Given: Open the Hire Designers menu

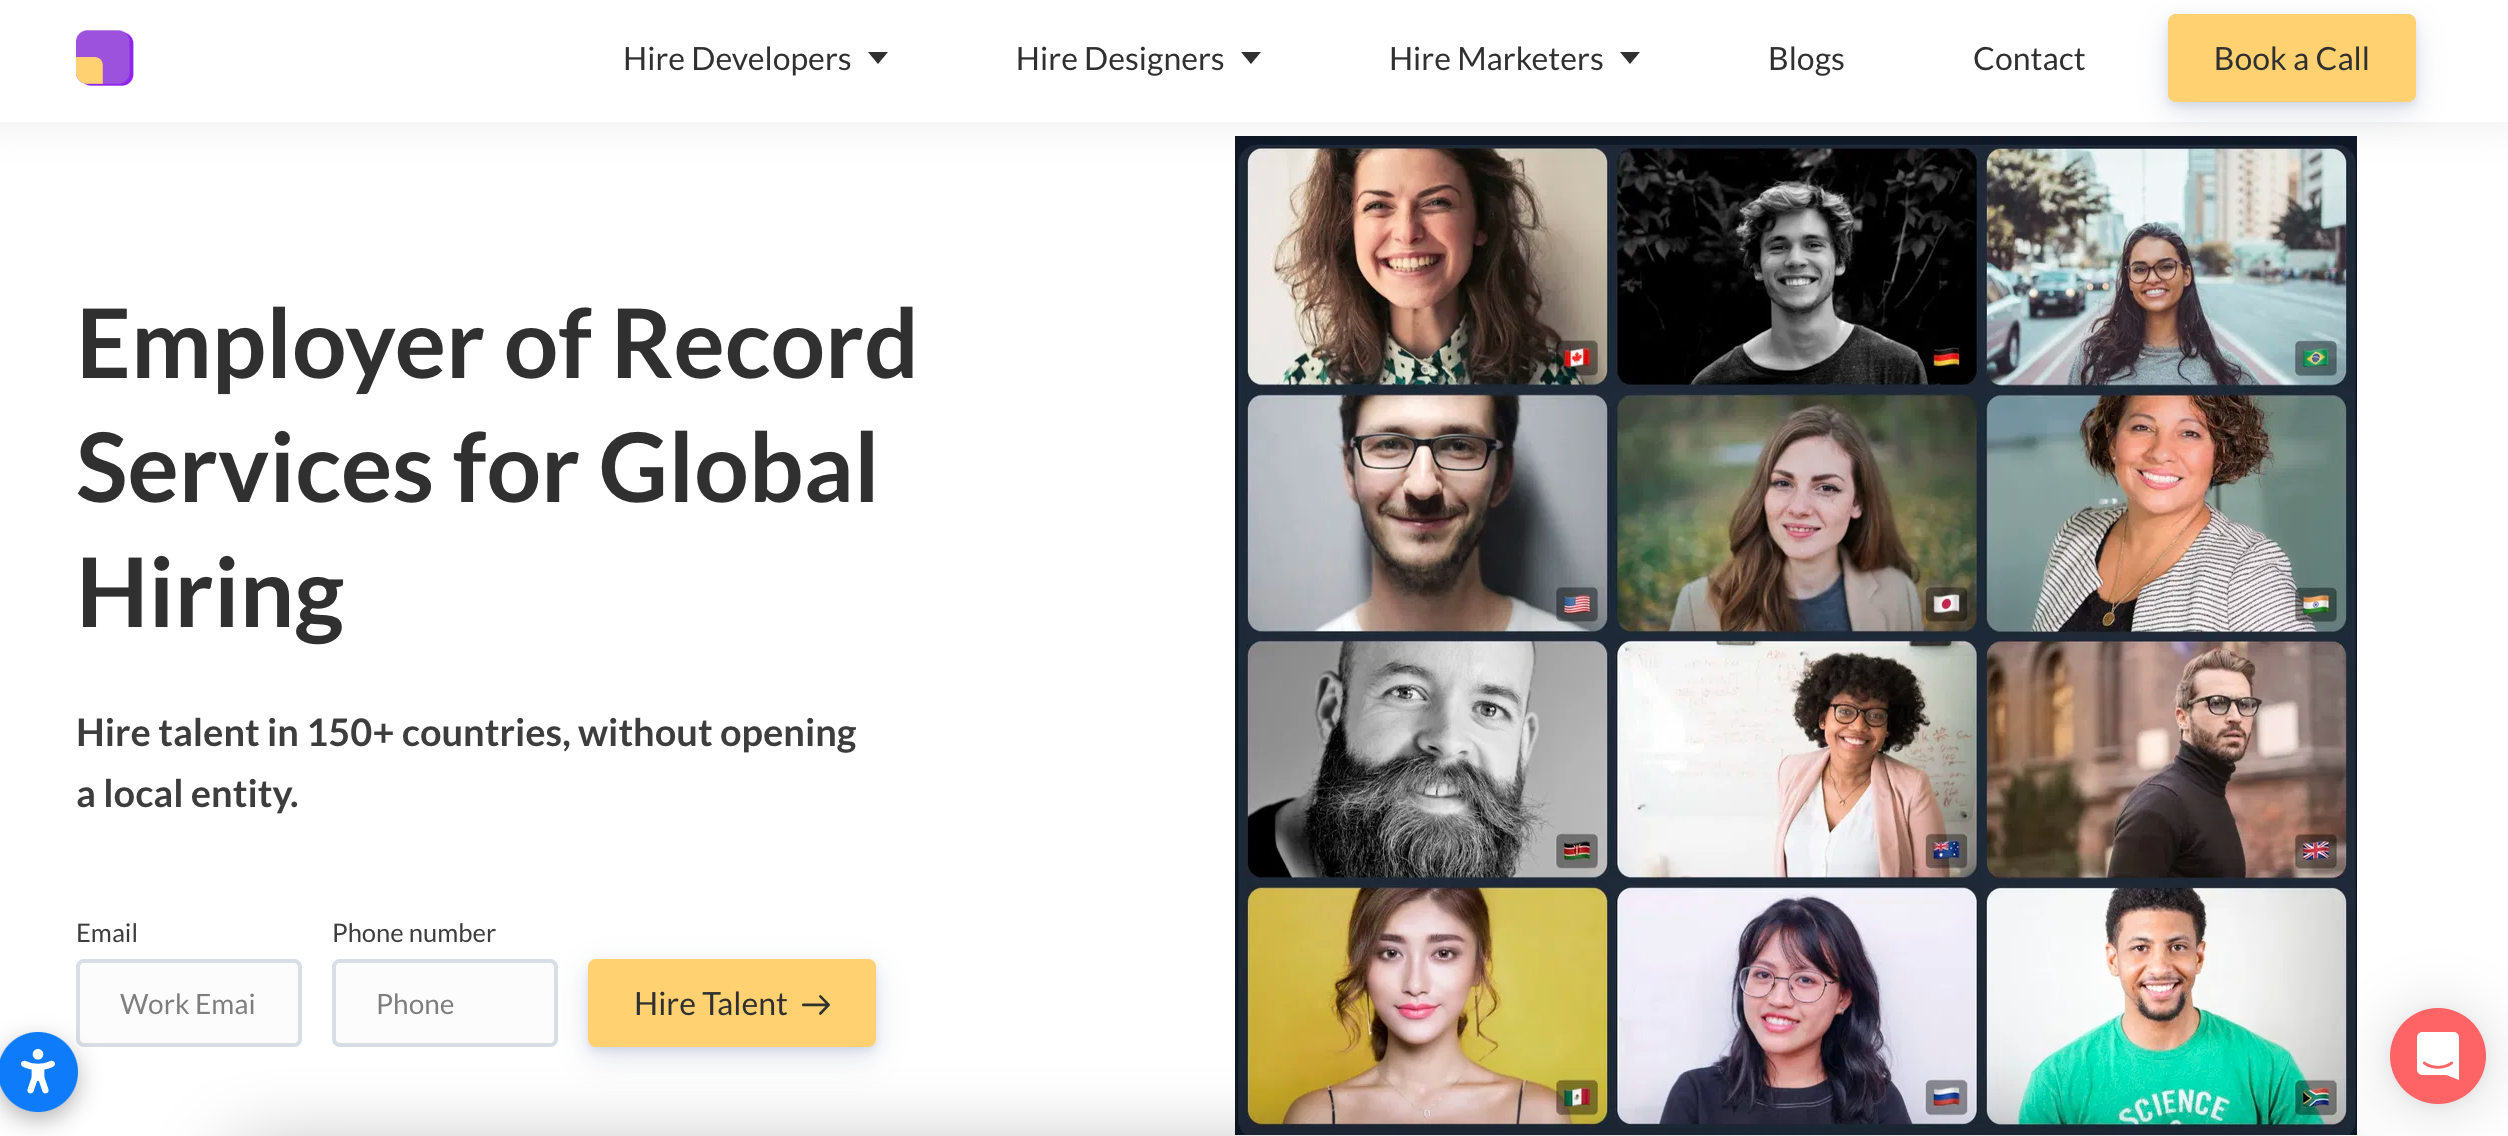Looking at the screenshot, I should click(x=1120, y=59).
